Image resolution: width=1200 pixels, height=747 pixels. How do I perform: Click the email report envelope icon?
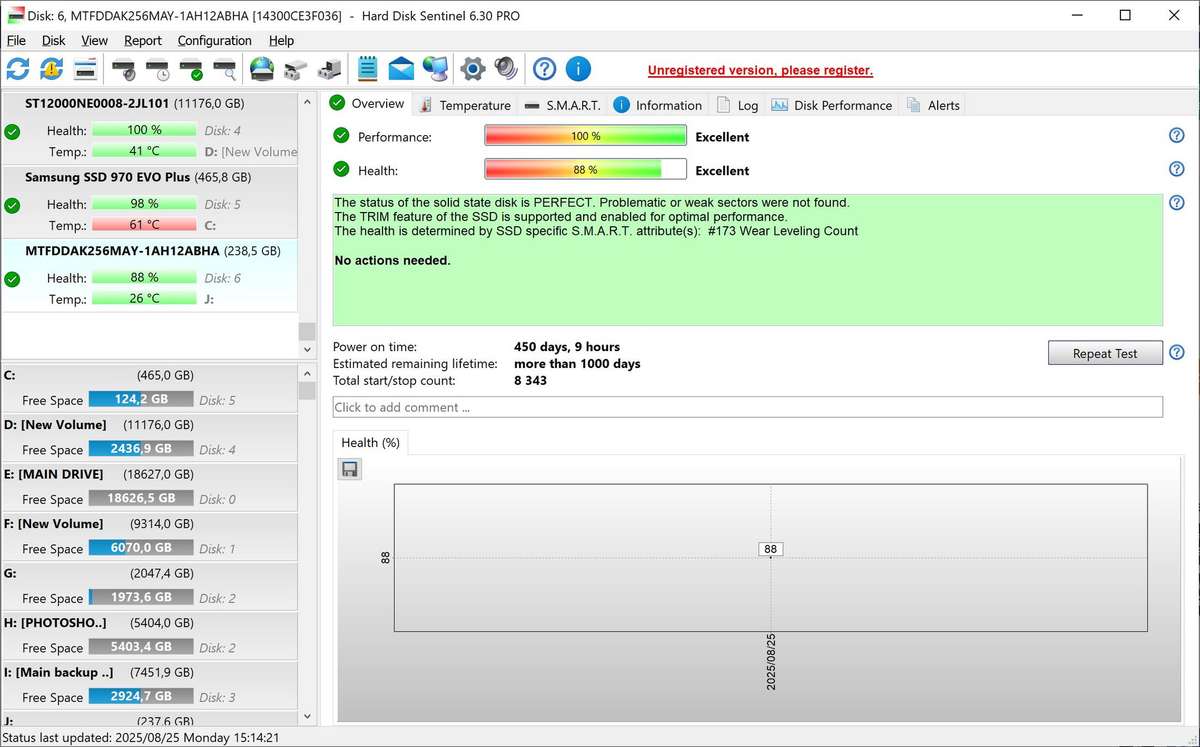[400, 68]
